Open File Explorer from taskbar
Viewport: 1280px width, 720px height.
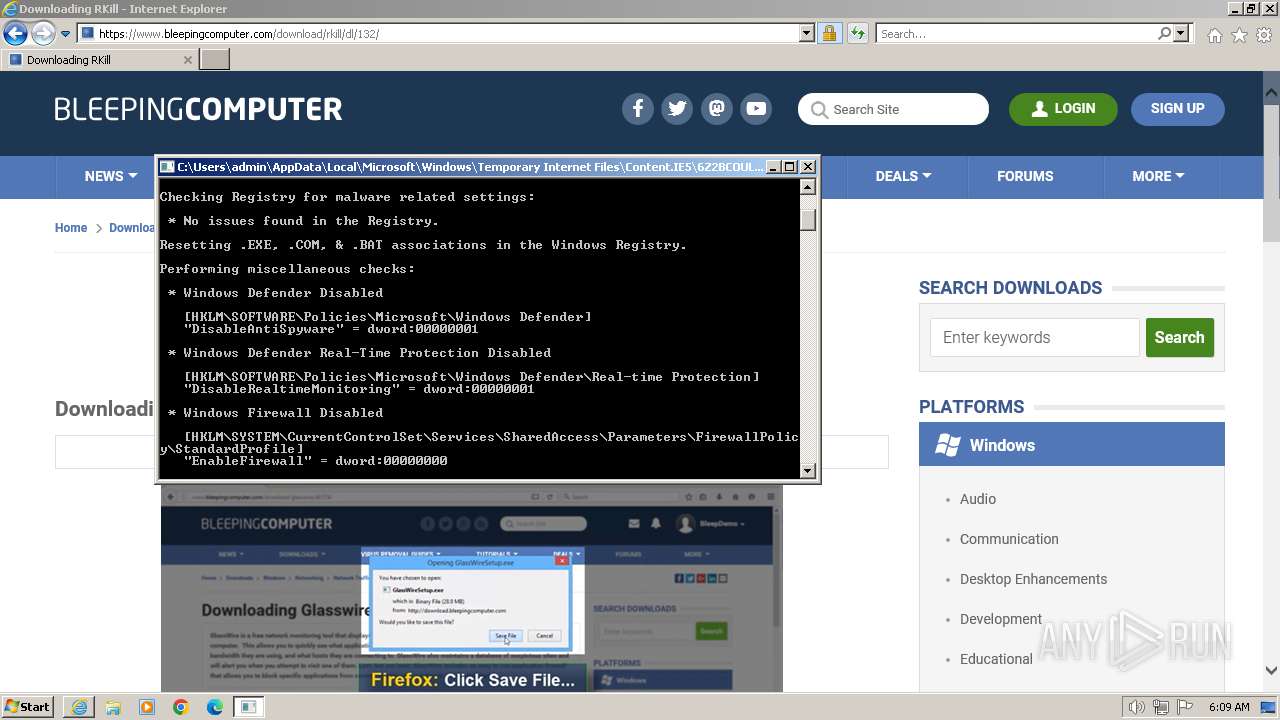[113, 707]
